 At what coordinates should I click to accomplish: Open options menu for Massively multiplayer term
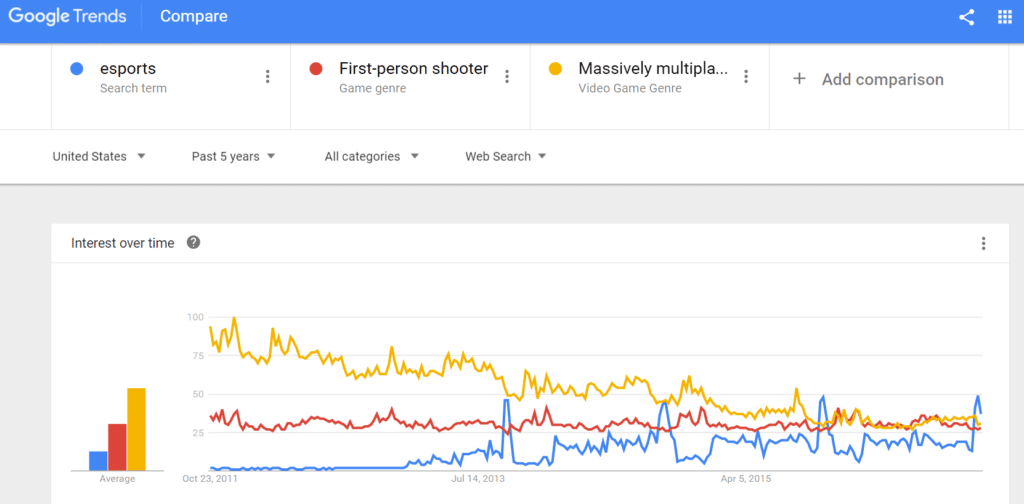[x=746, y=77]
